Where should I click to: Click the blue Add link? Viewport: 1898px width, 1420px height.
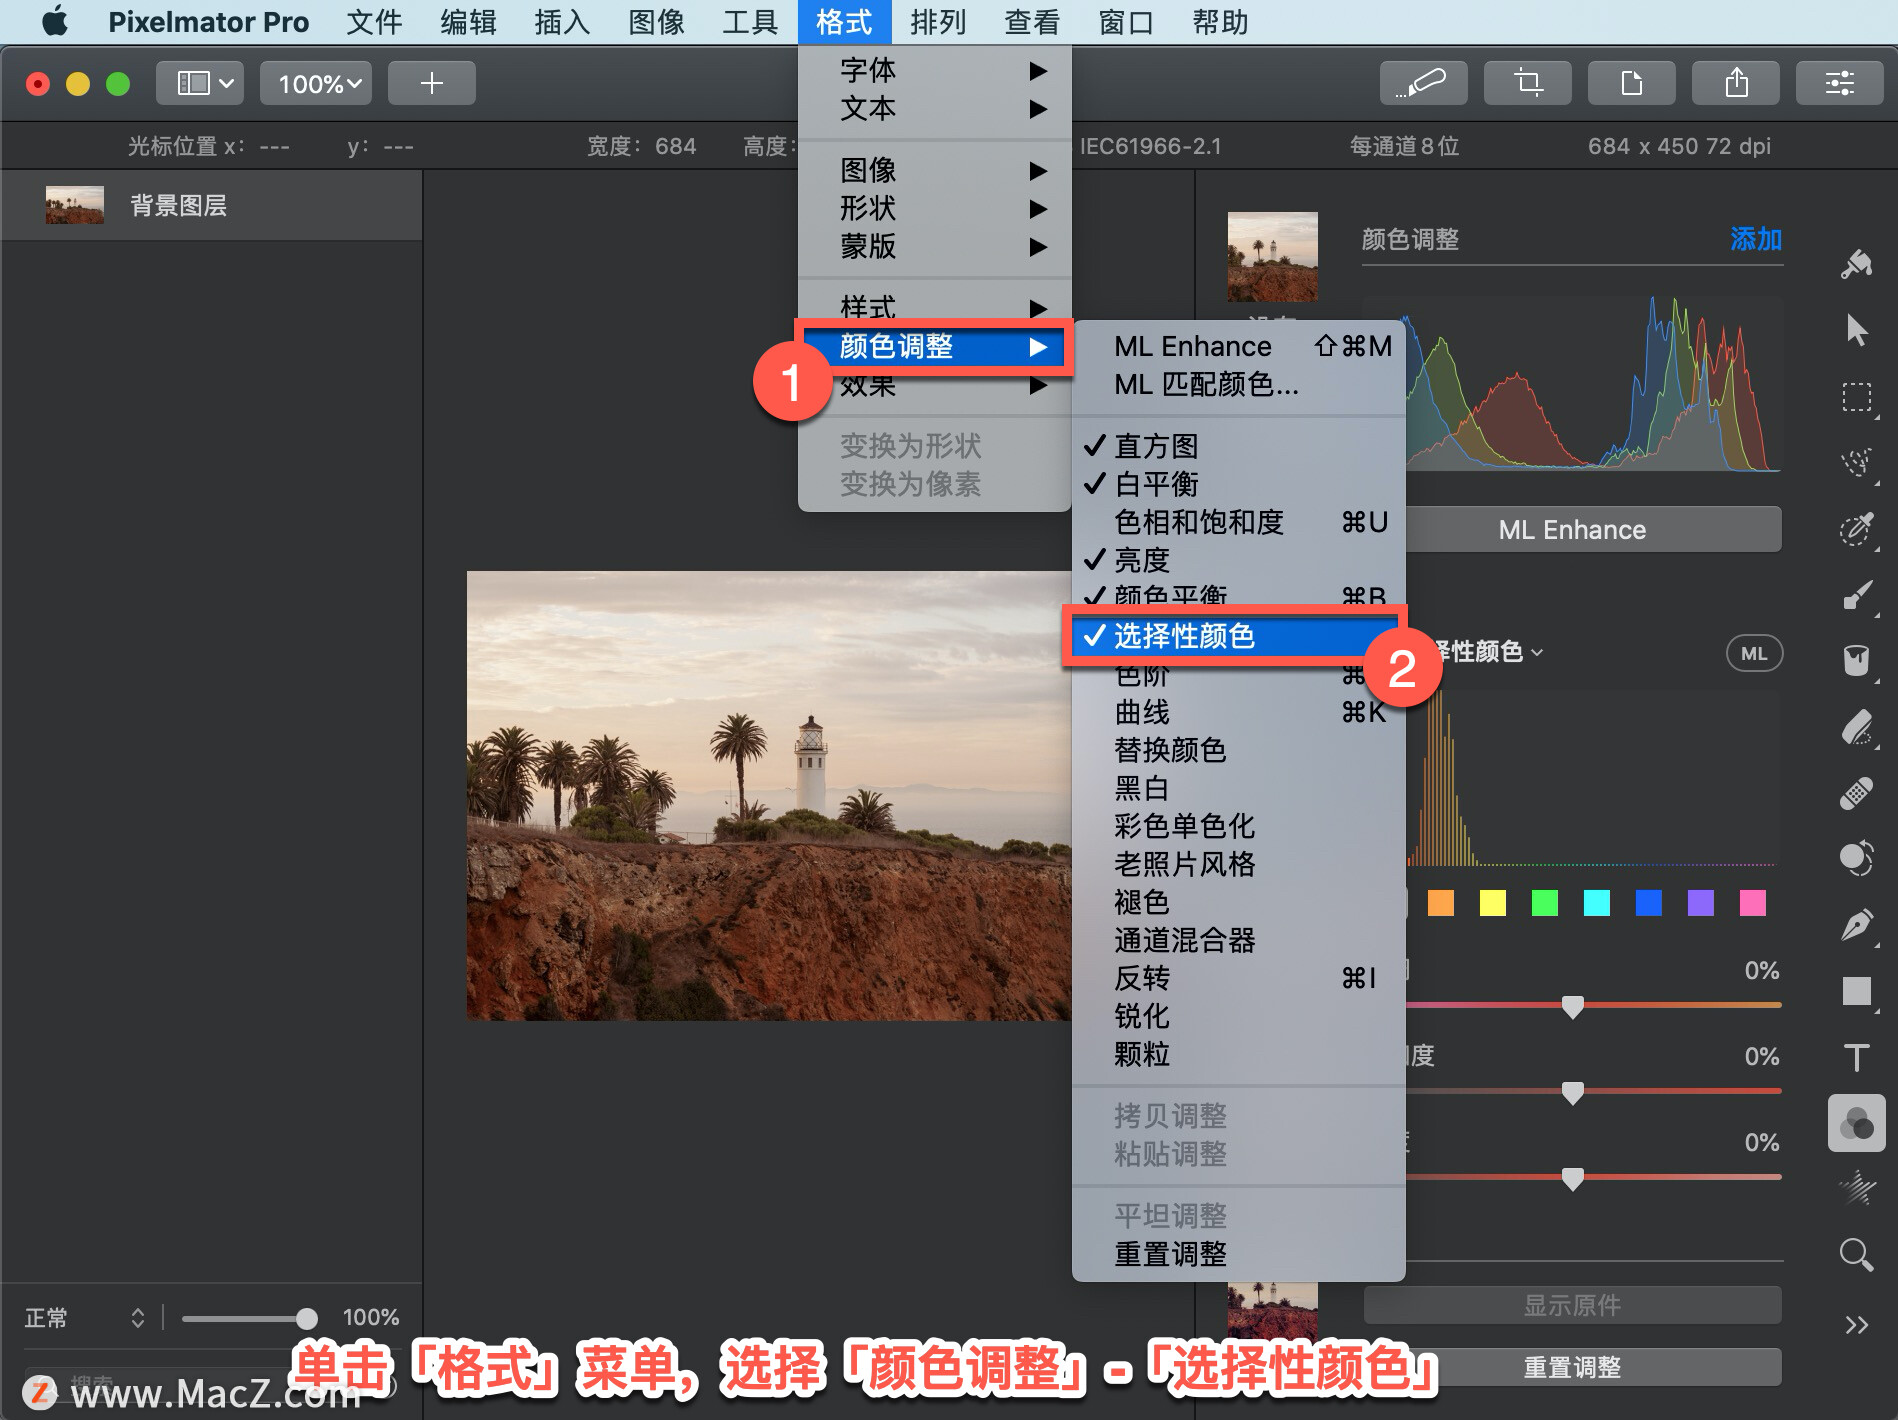1755,239
